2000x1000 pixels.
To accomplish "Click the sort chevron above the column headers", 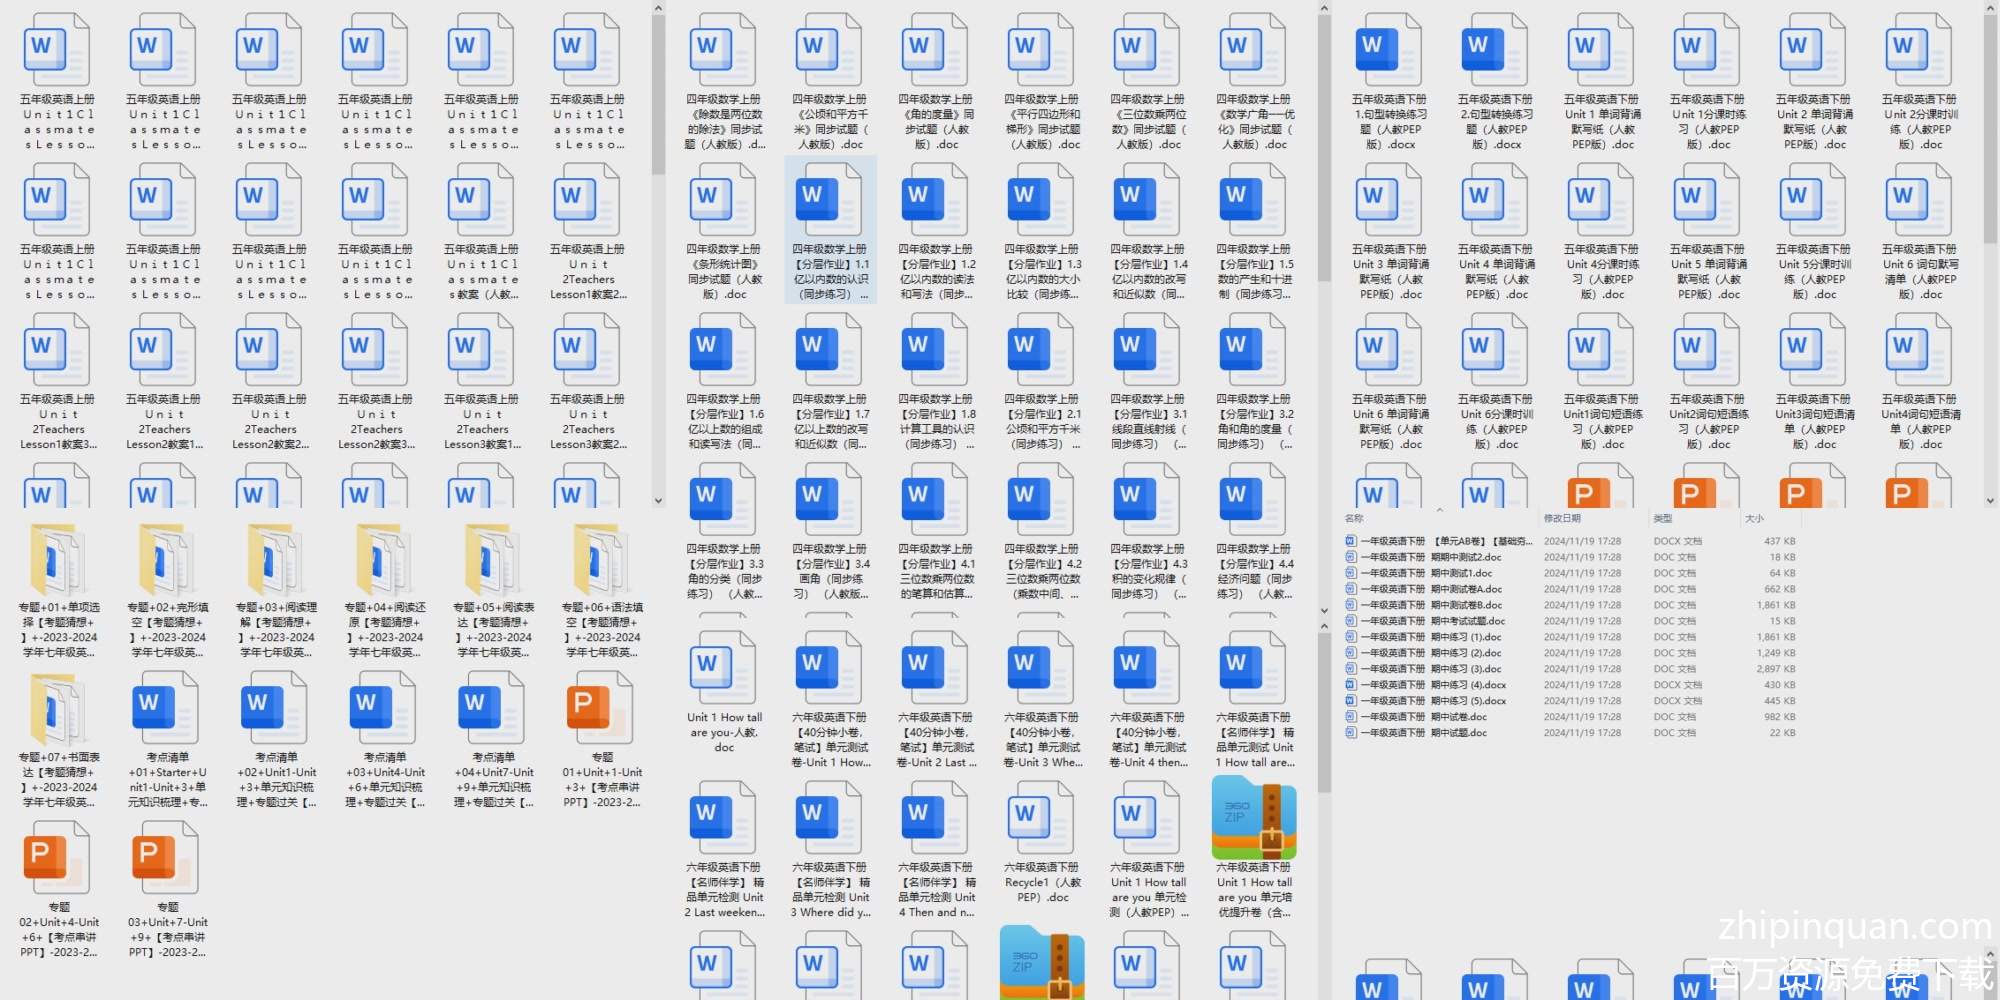I will click(x=1439, y=510).
